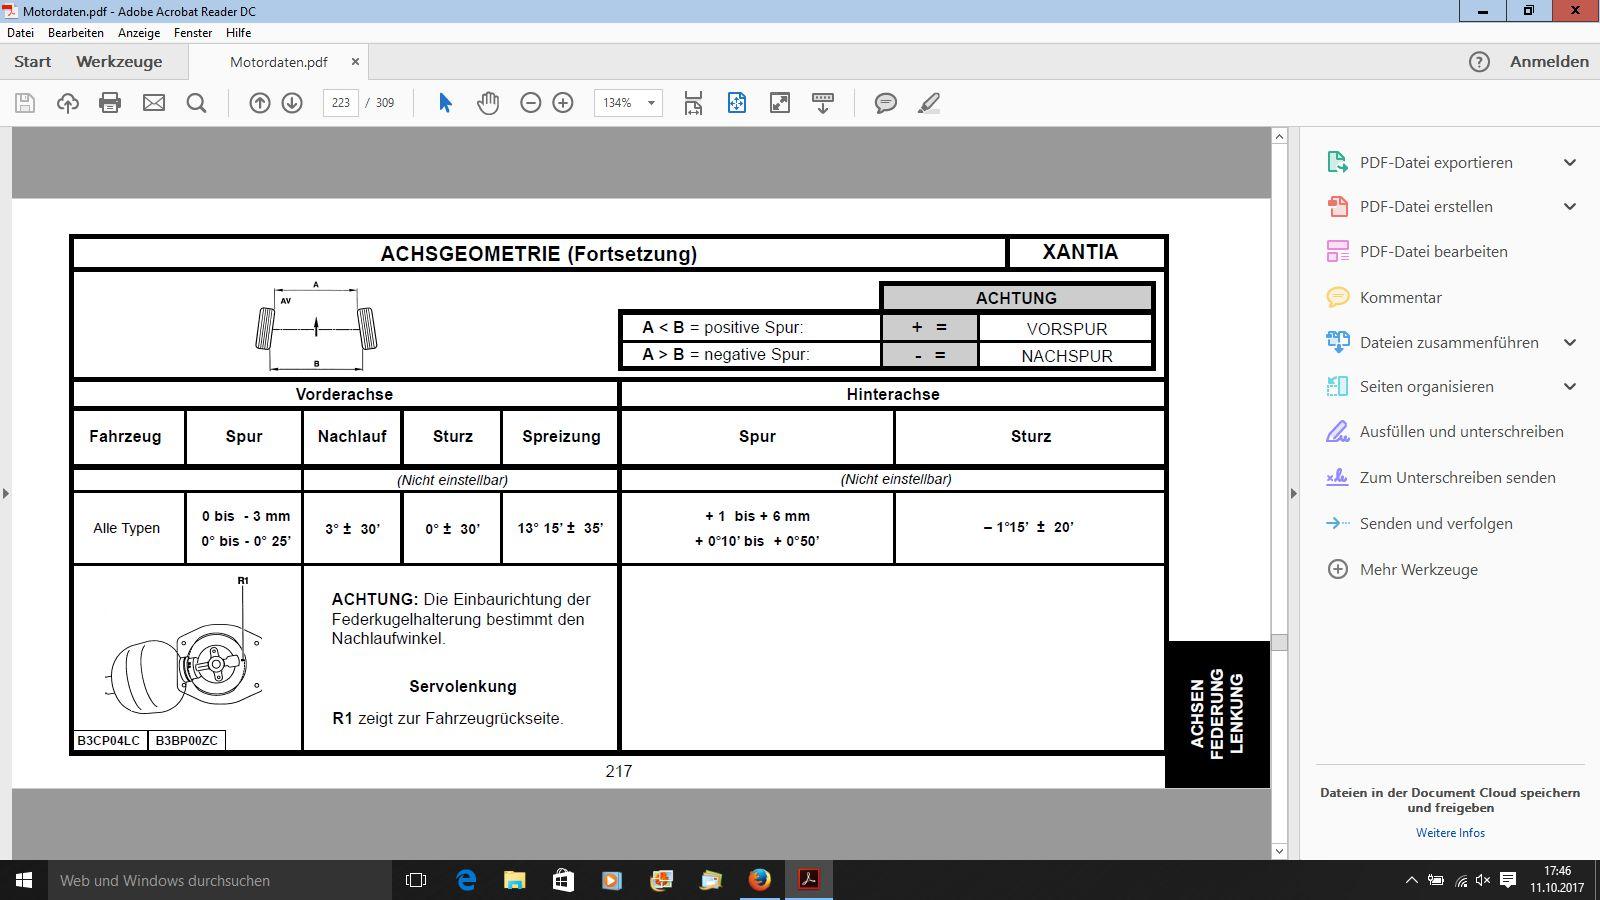Click the fit full page icon
Image resolution: width=1600 pixels, height=900 pixels.
[x=737, y=103]
